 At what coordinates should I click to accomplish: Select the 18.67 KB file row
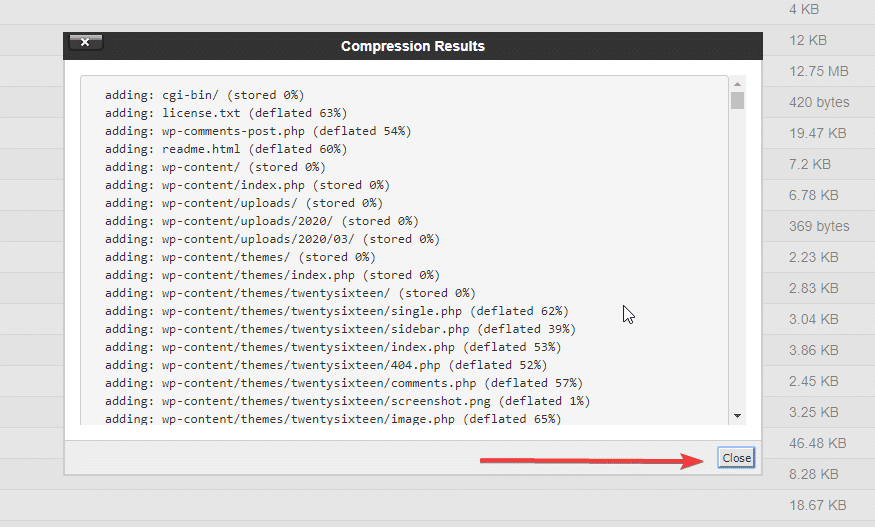[817, 504]
